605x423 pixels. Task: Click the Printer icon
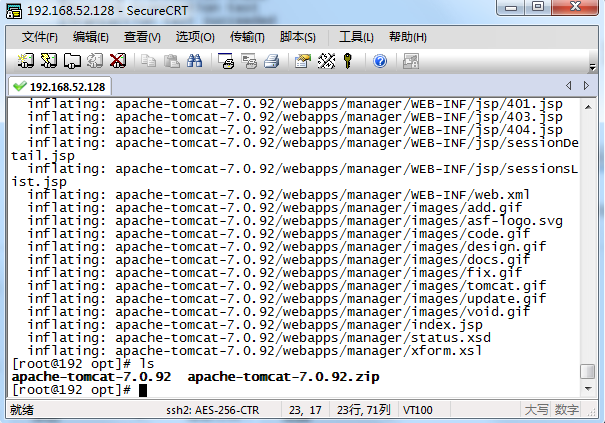[x=272, y=61]
